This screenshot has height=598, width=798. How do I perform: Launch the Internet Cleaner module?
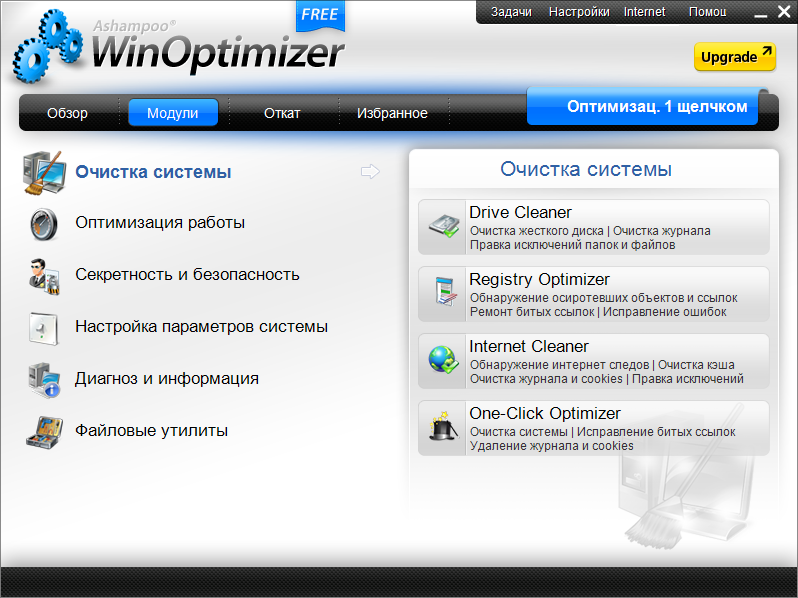point(593,361)
